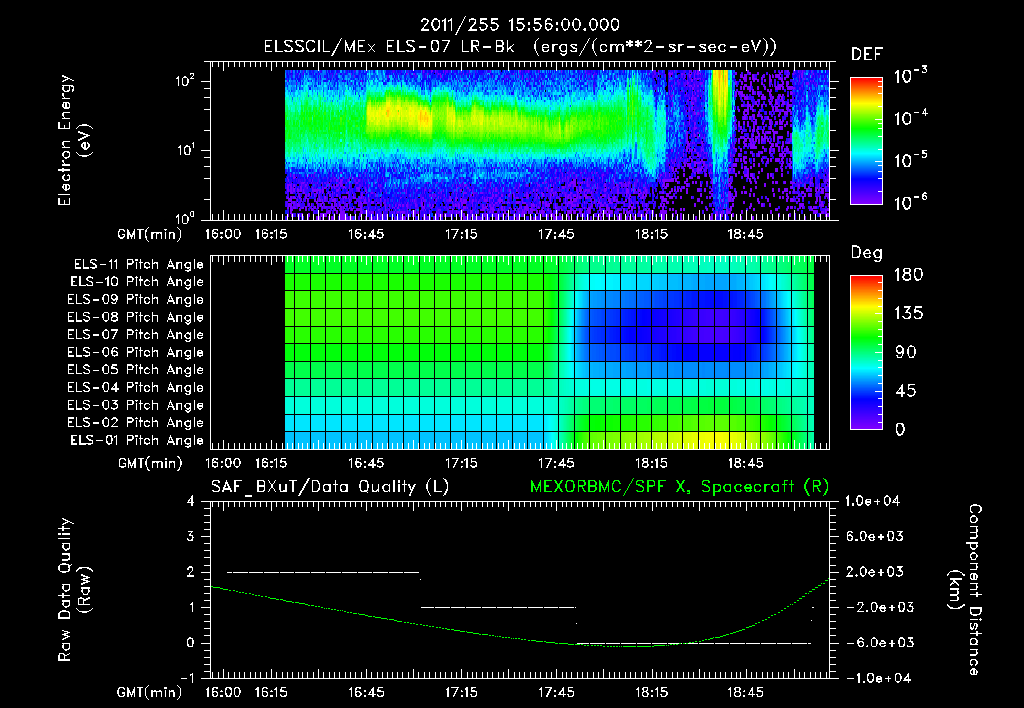Click GMT(min) label under the spectrogram
Viewport: 1024px width, 708px height.
pos(150,234)
